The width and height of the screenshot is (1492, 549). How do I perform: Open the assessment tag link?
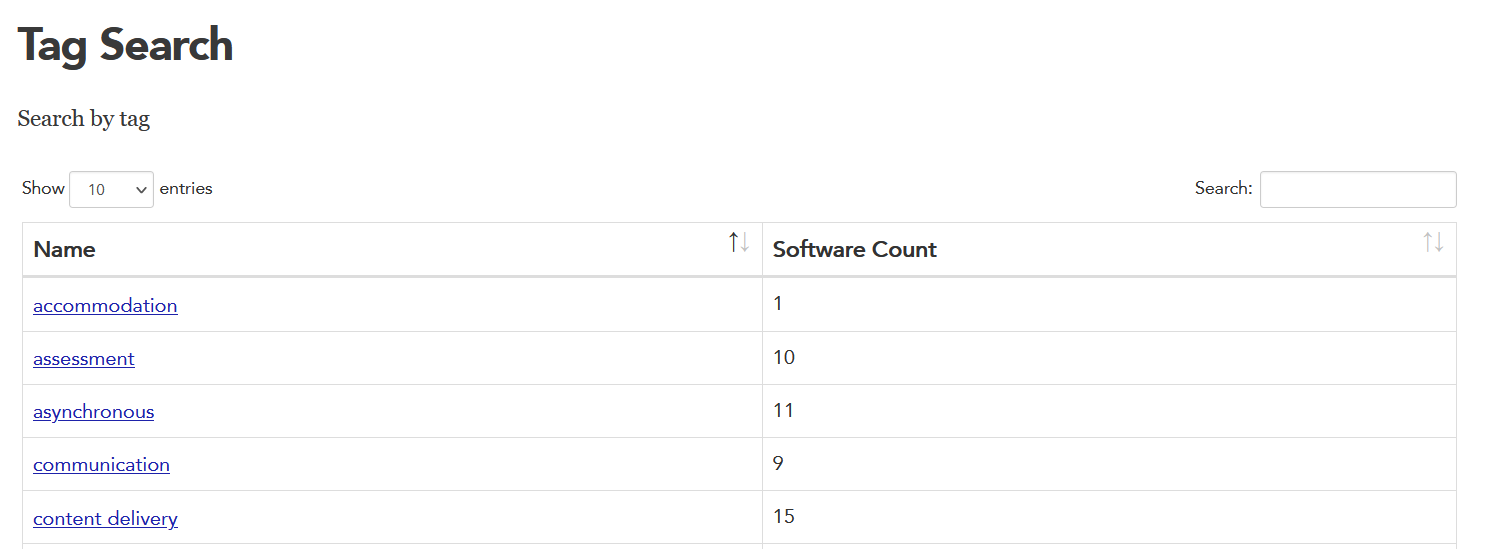84,359
